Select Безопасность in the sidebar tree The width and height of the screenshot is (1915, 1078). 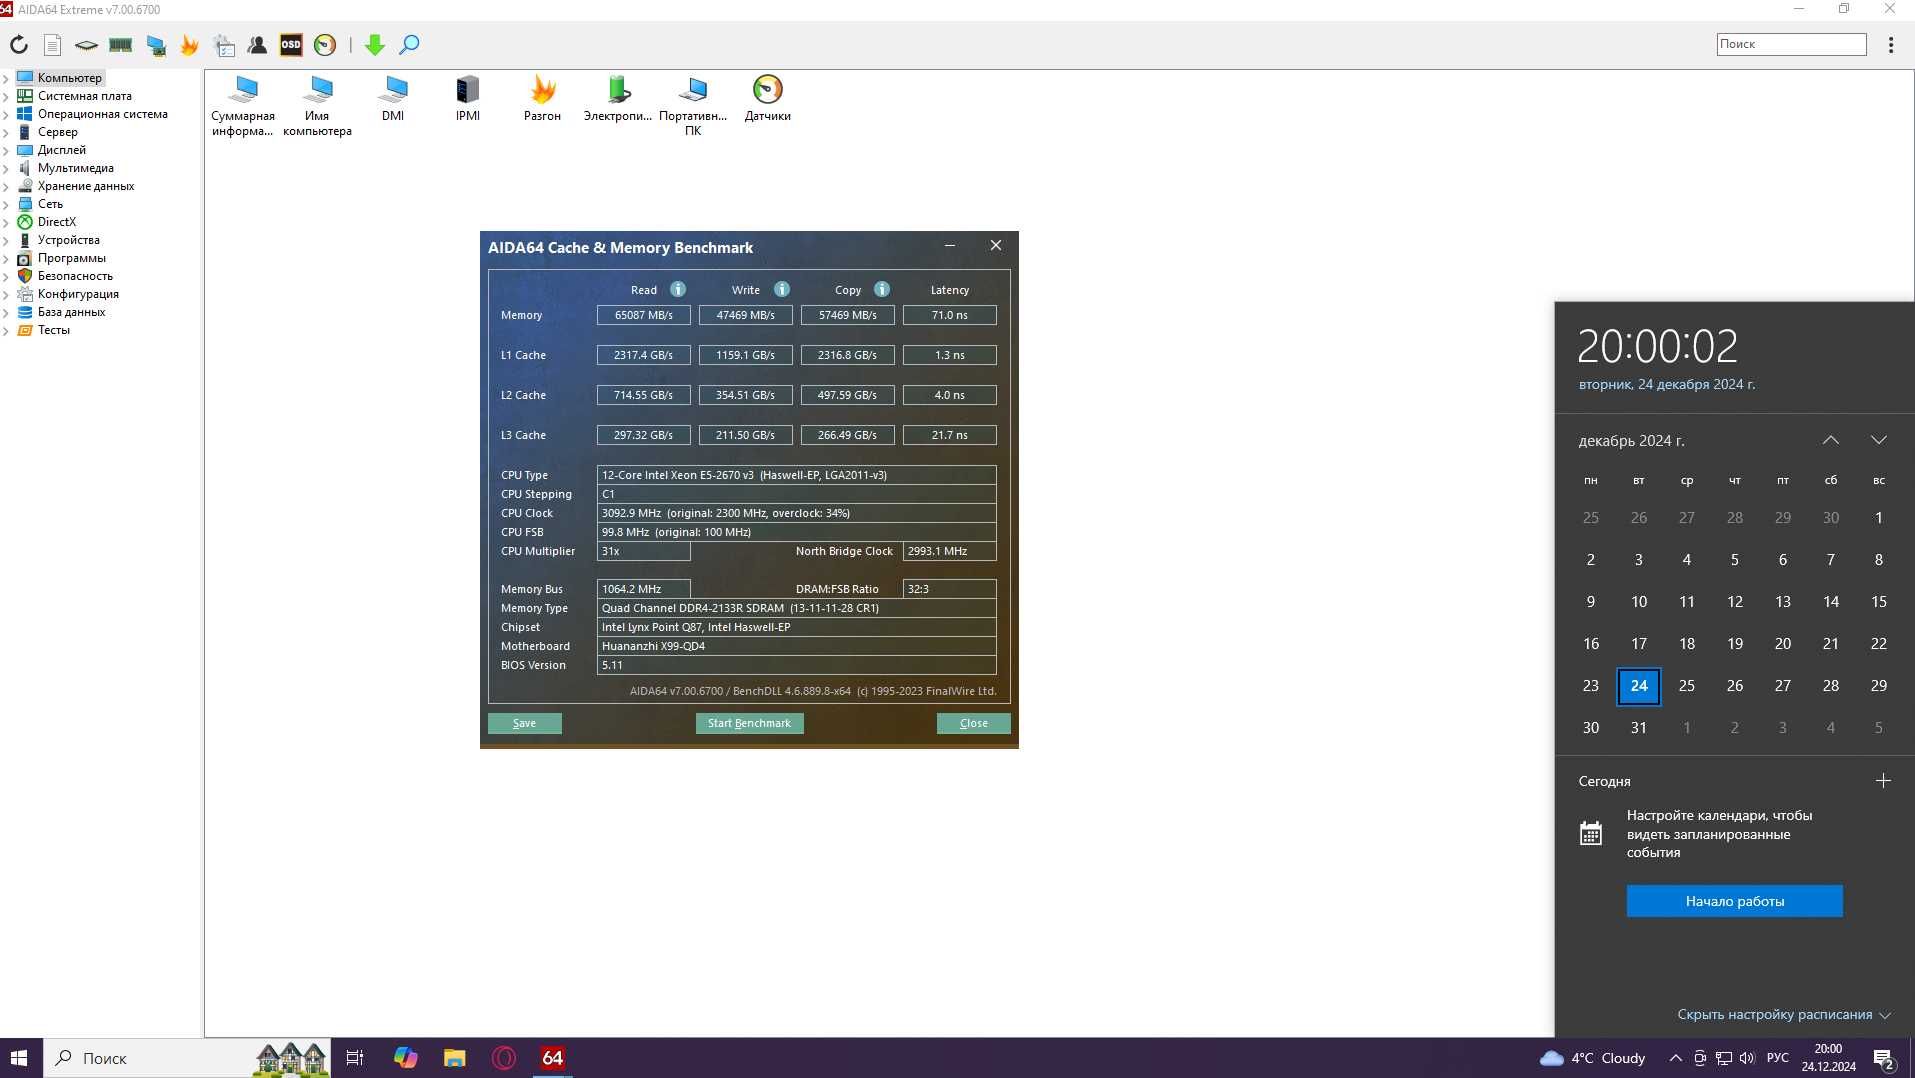point(75,276)
